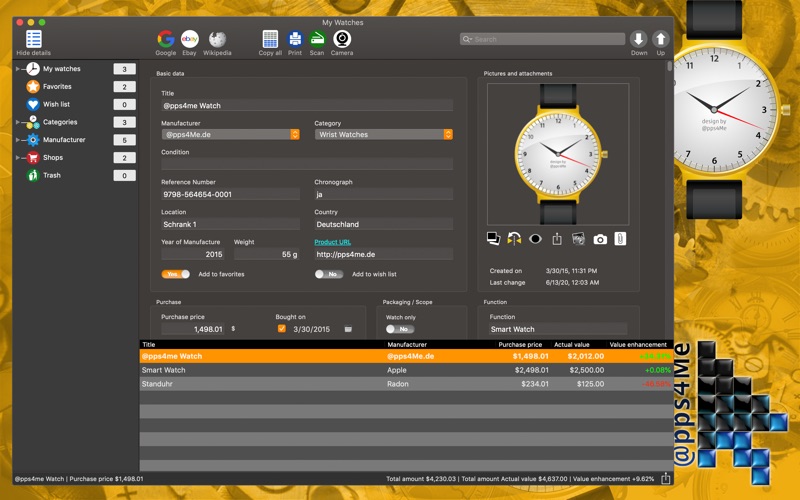This screenshot has width=800, height=500.
Task: Toggle the Add to wish list switch
Action: [329, 274]
